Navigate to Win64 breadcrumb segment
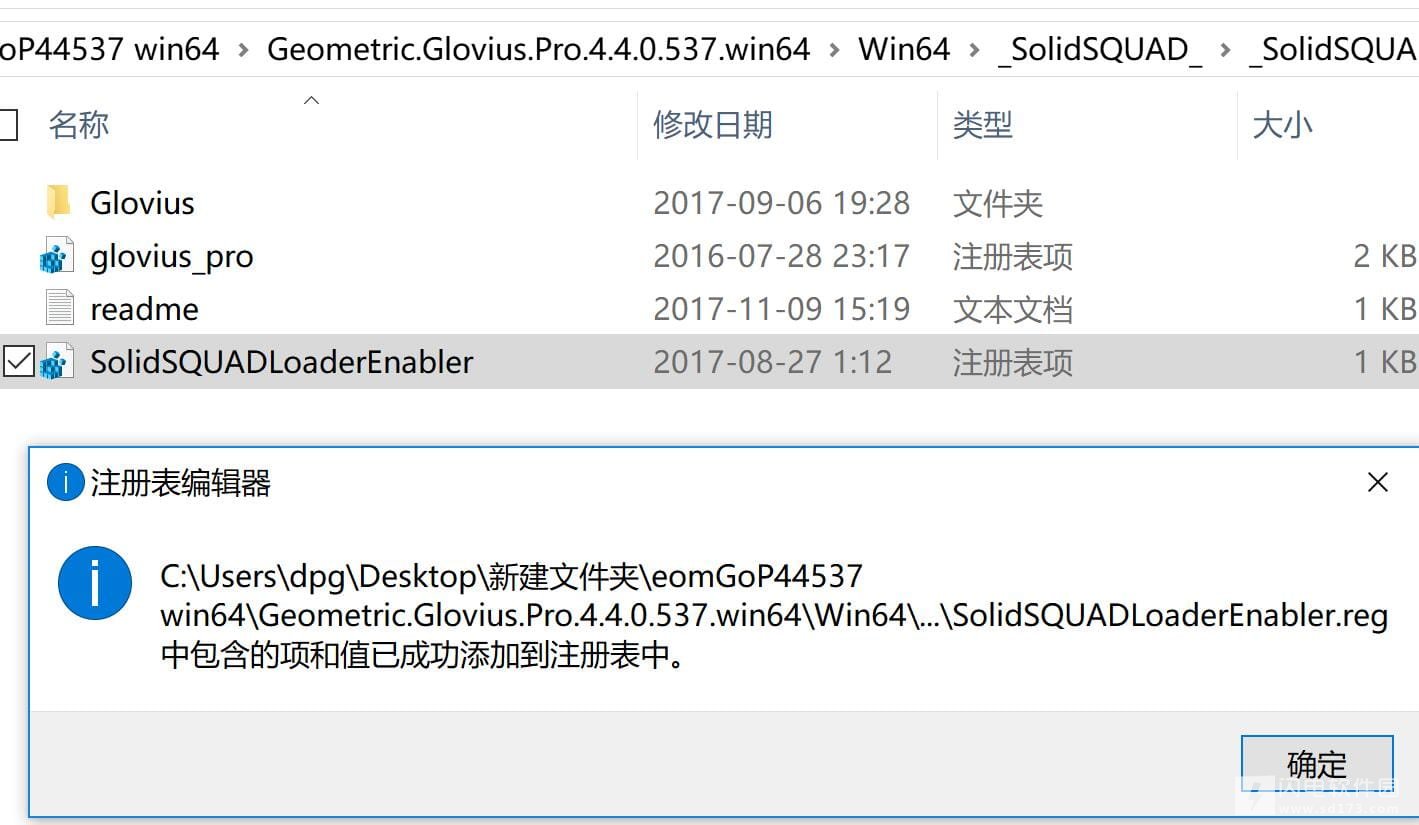Screen dimensions: 1419x825 904,49
